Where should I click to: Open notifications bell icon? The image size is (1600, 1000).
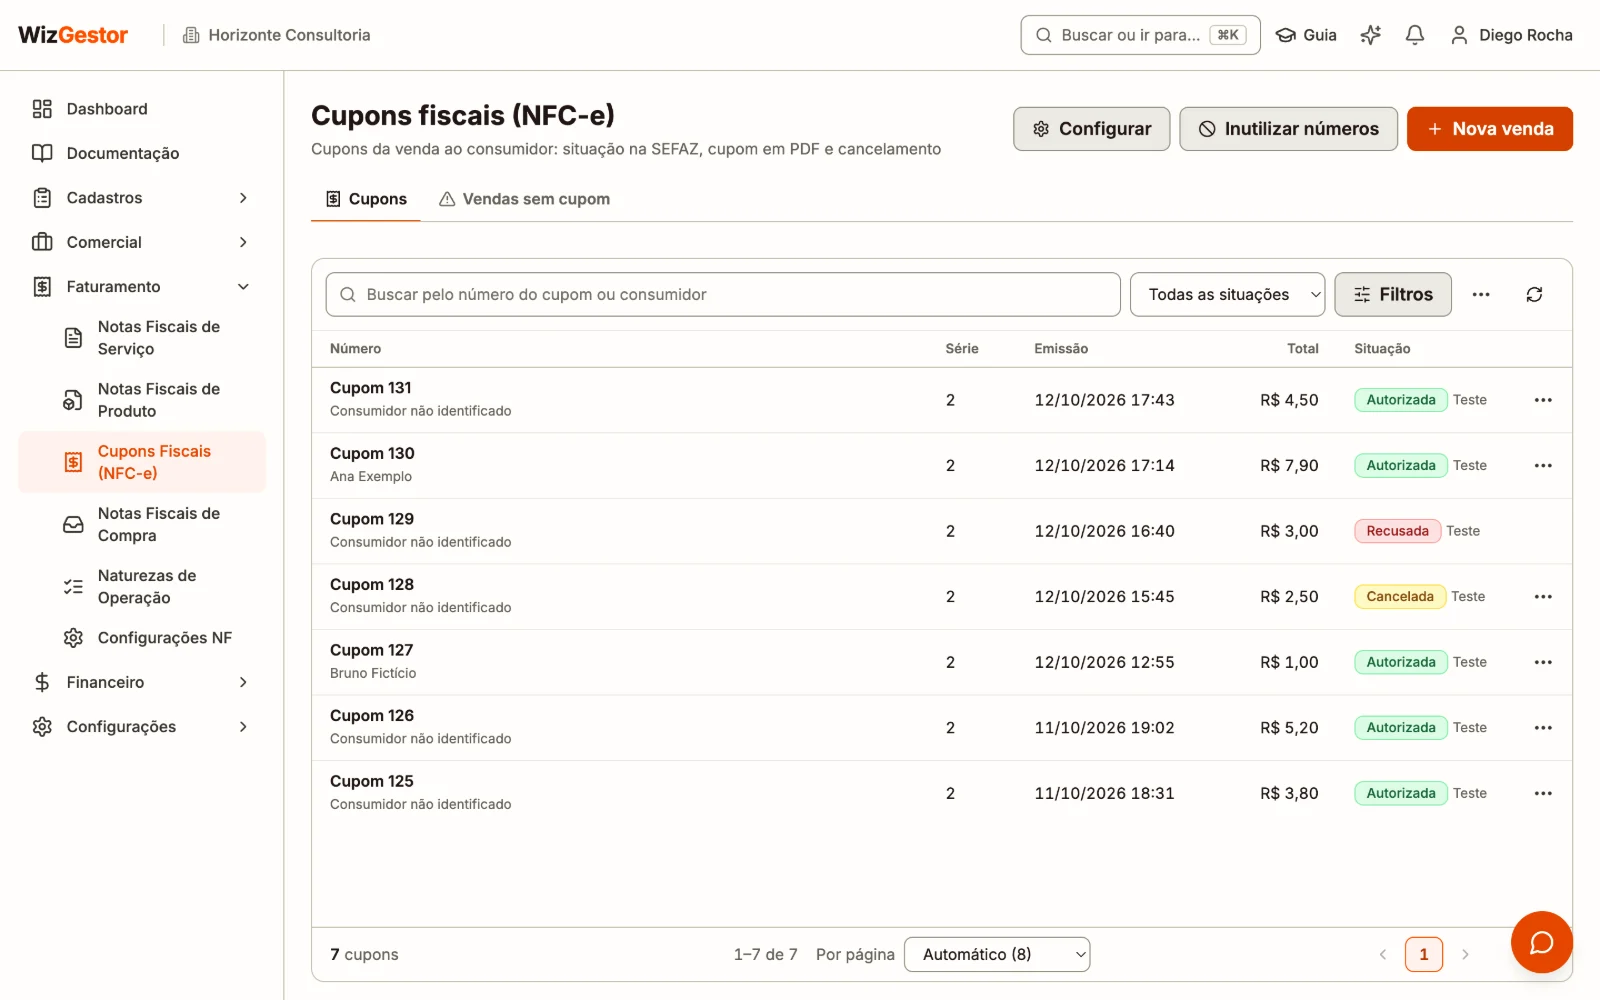(1415, 35)
